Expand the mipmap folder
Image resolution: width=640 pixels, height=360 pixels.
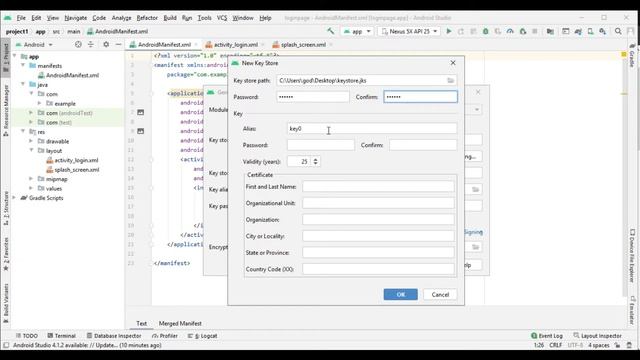(31, 178)
